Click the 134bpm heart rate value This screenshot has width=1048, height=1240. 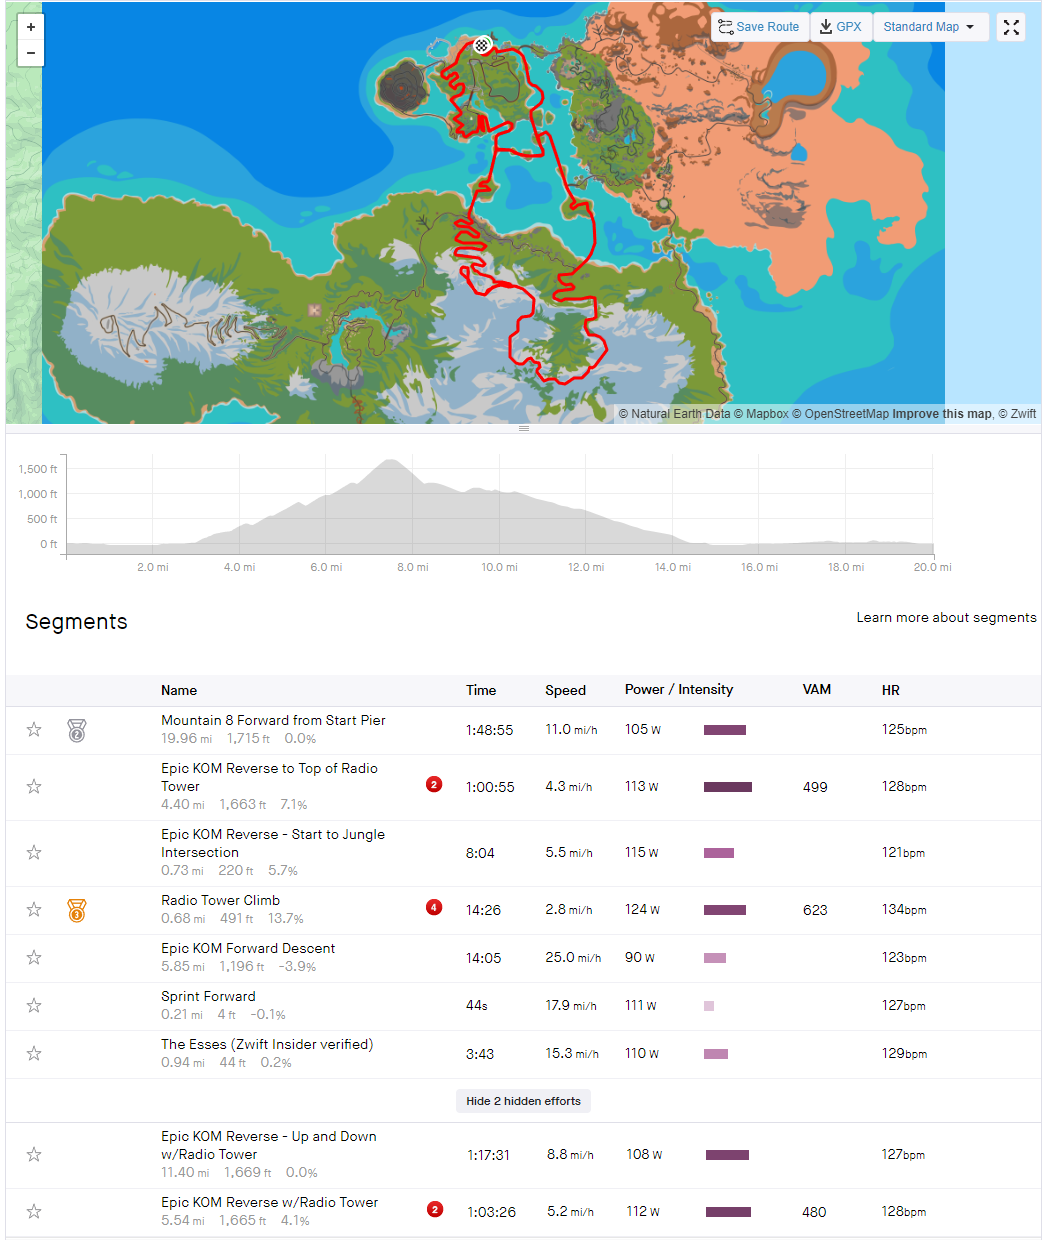[x=904, y=910]
